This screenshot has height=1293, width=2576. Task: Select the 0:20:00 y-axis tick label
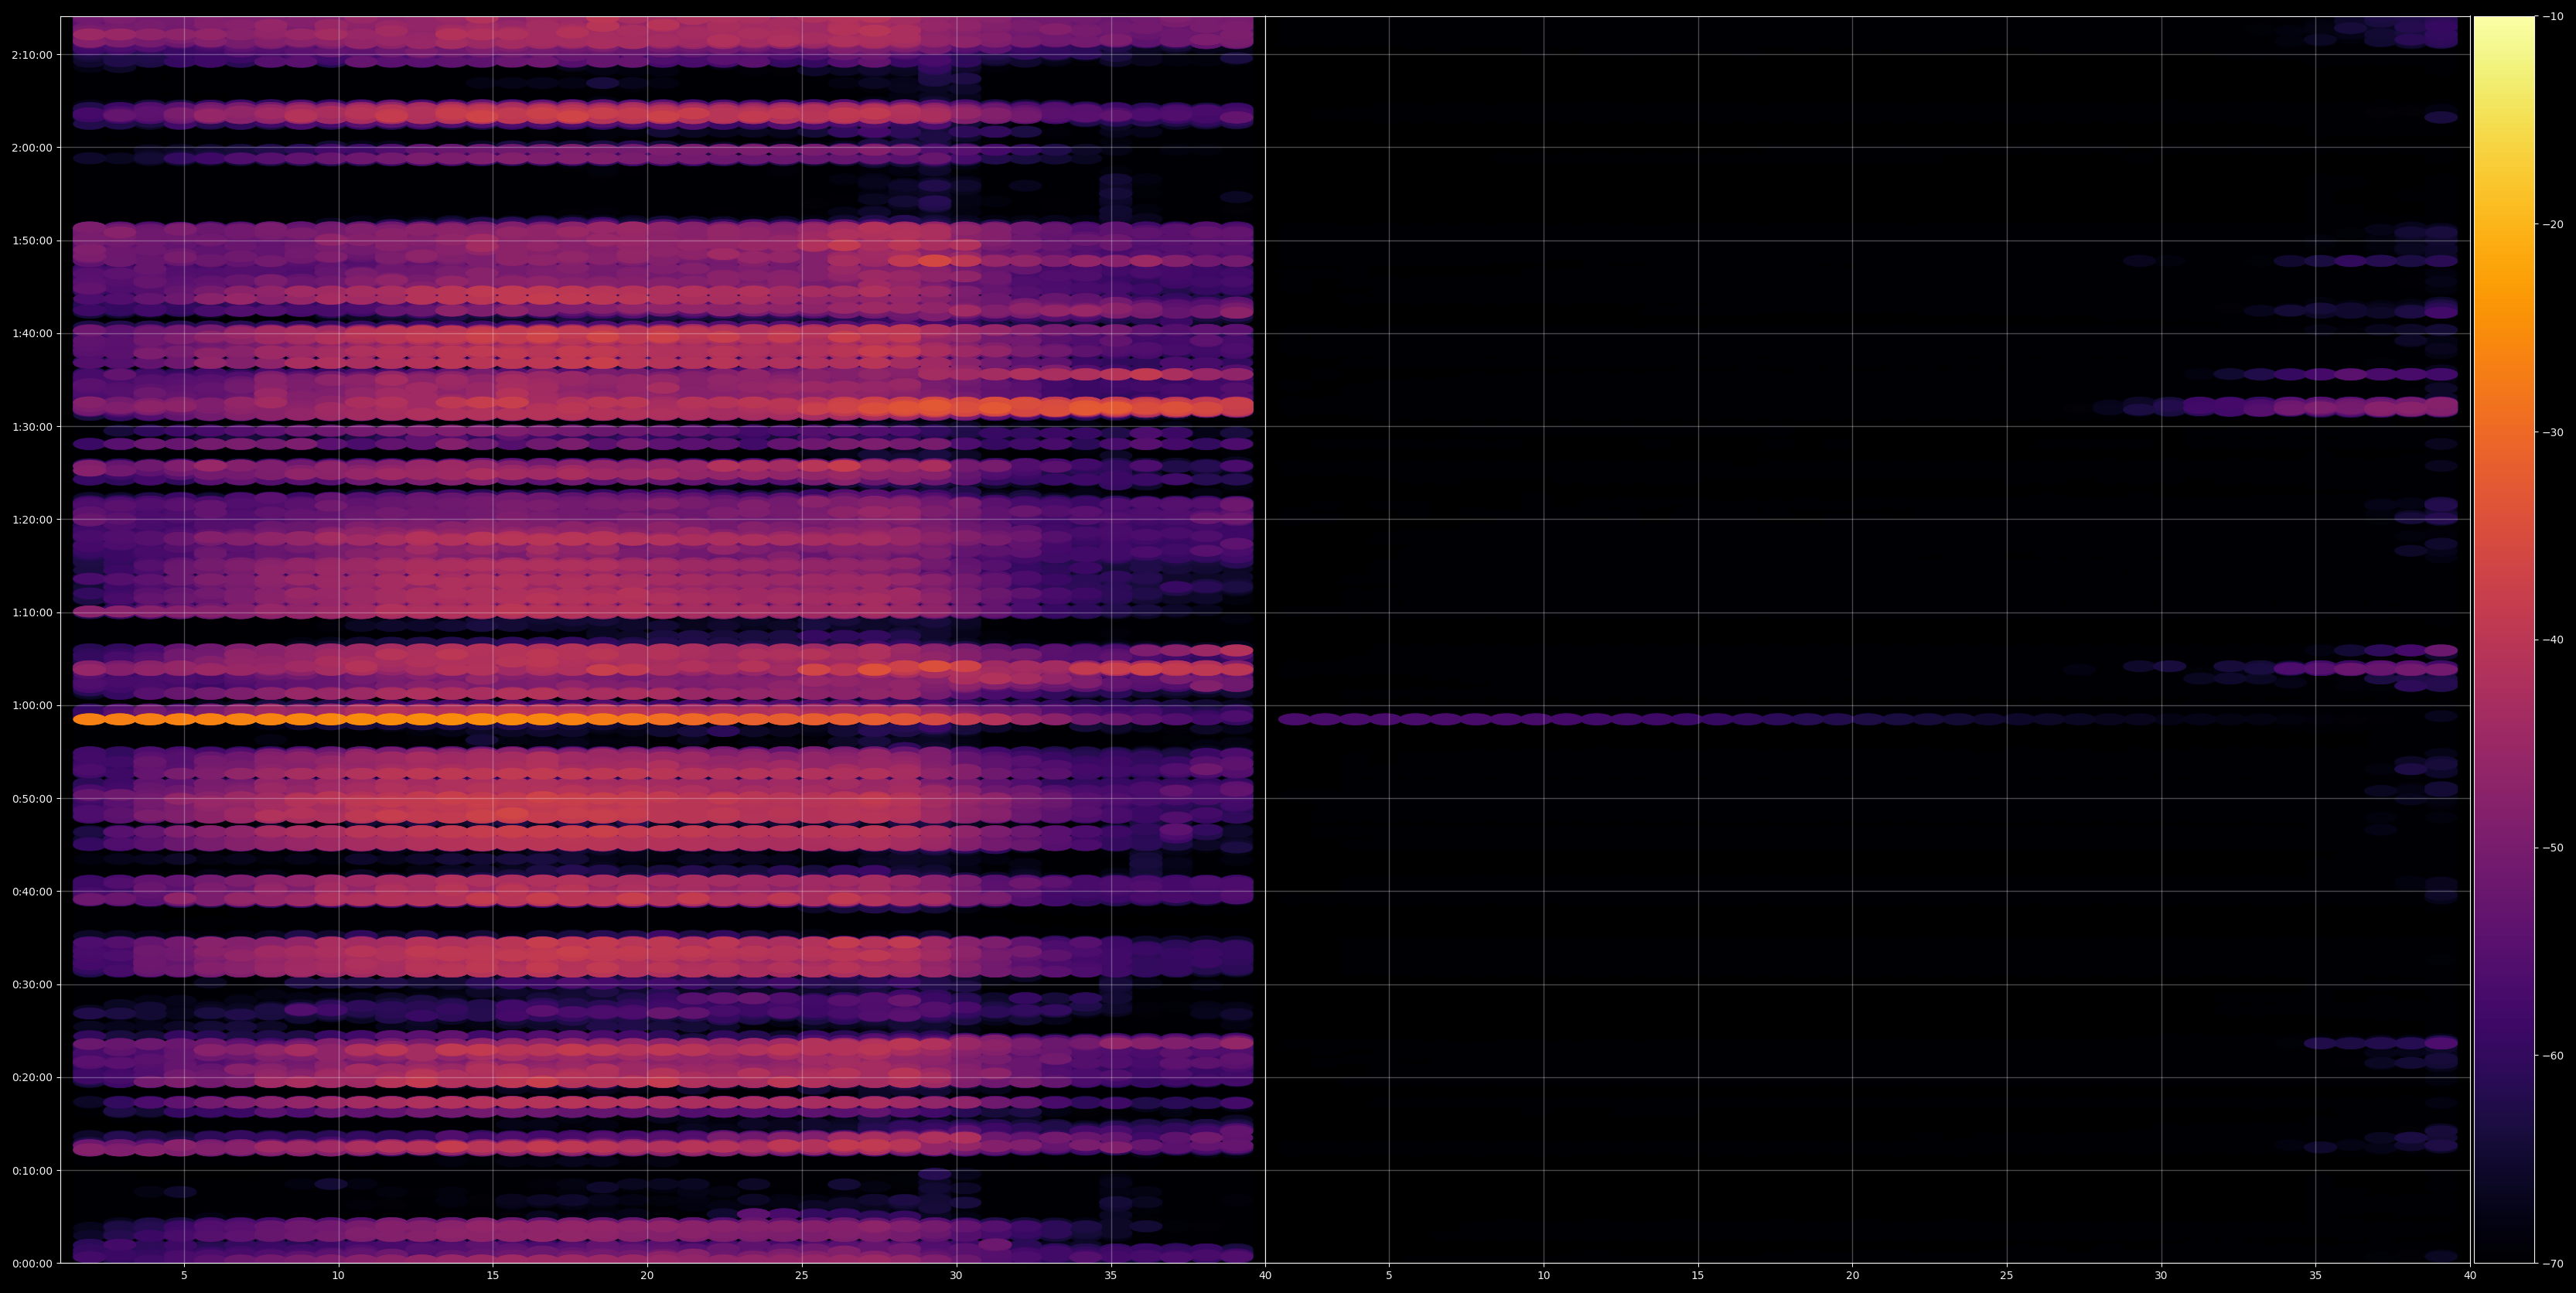(x=32, y=1078)
